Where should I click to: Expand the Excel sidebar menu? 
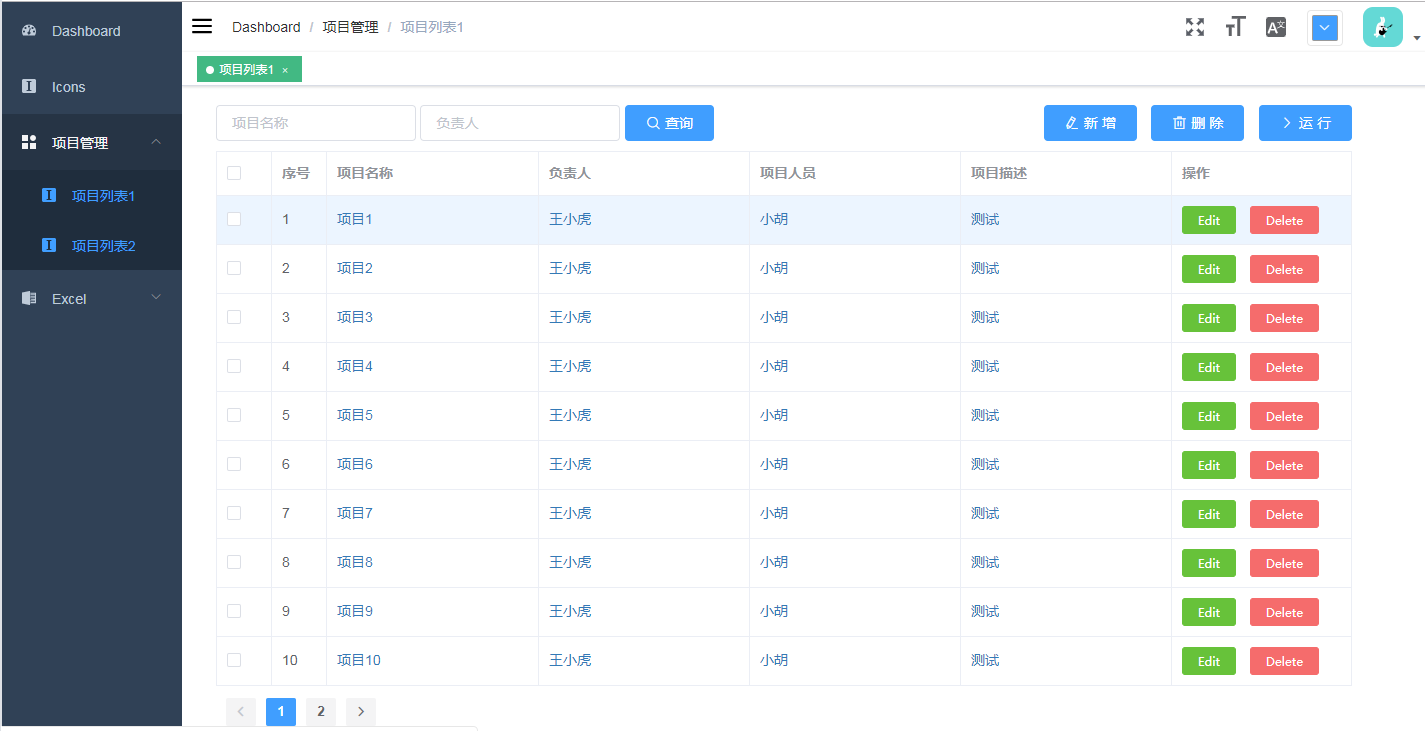click(92, 298)
